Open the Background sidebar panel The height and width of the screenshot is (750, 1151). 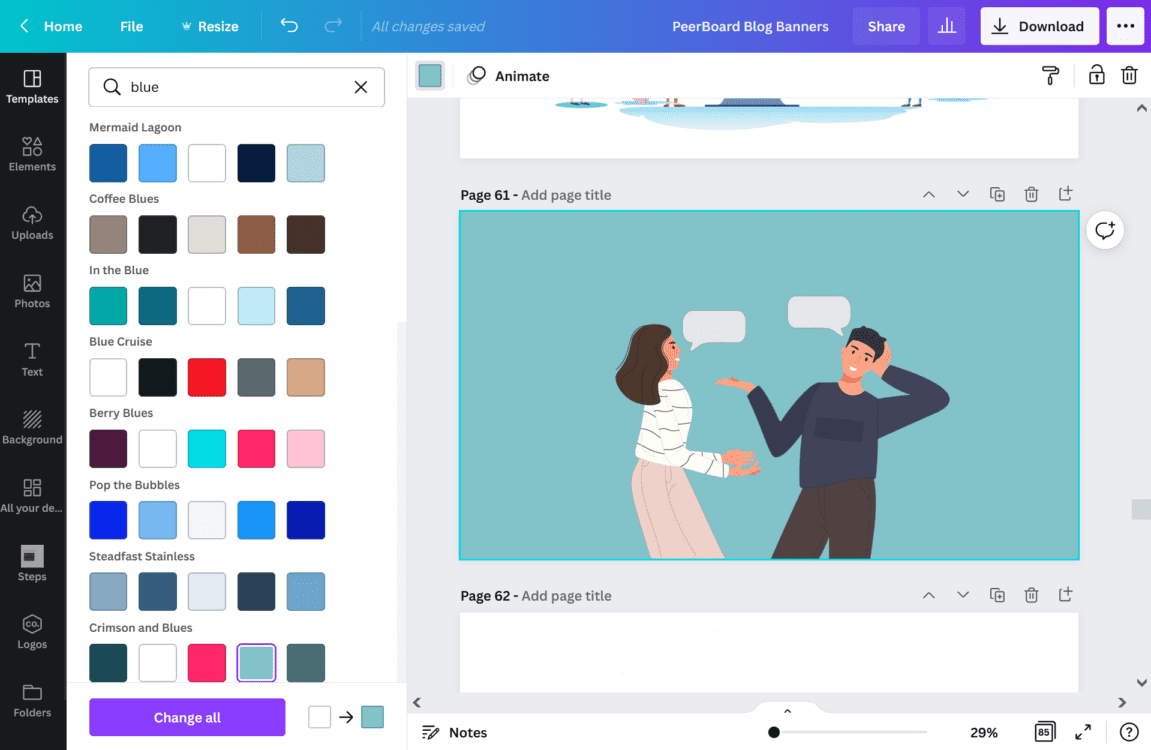pyautogui.click(x=32, y=428)
